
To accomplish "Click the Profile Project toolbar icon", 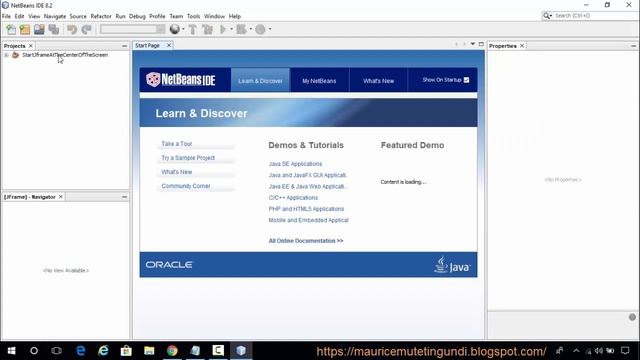I will (260, 29).
